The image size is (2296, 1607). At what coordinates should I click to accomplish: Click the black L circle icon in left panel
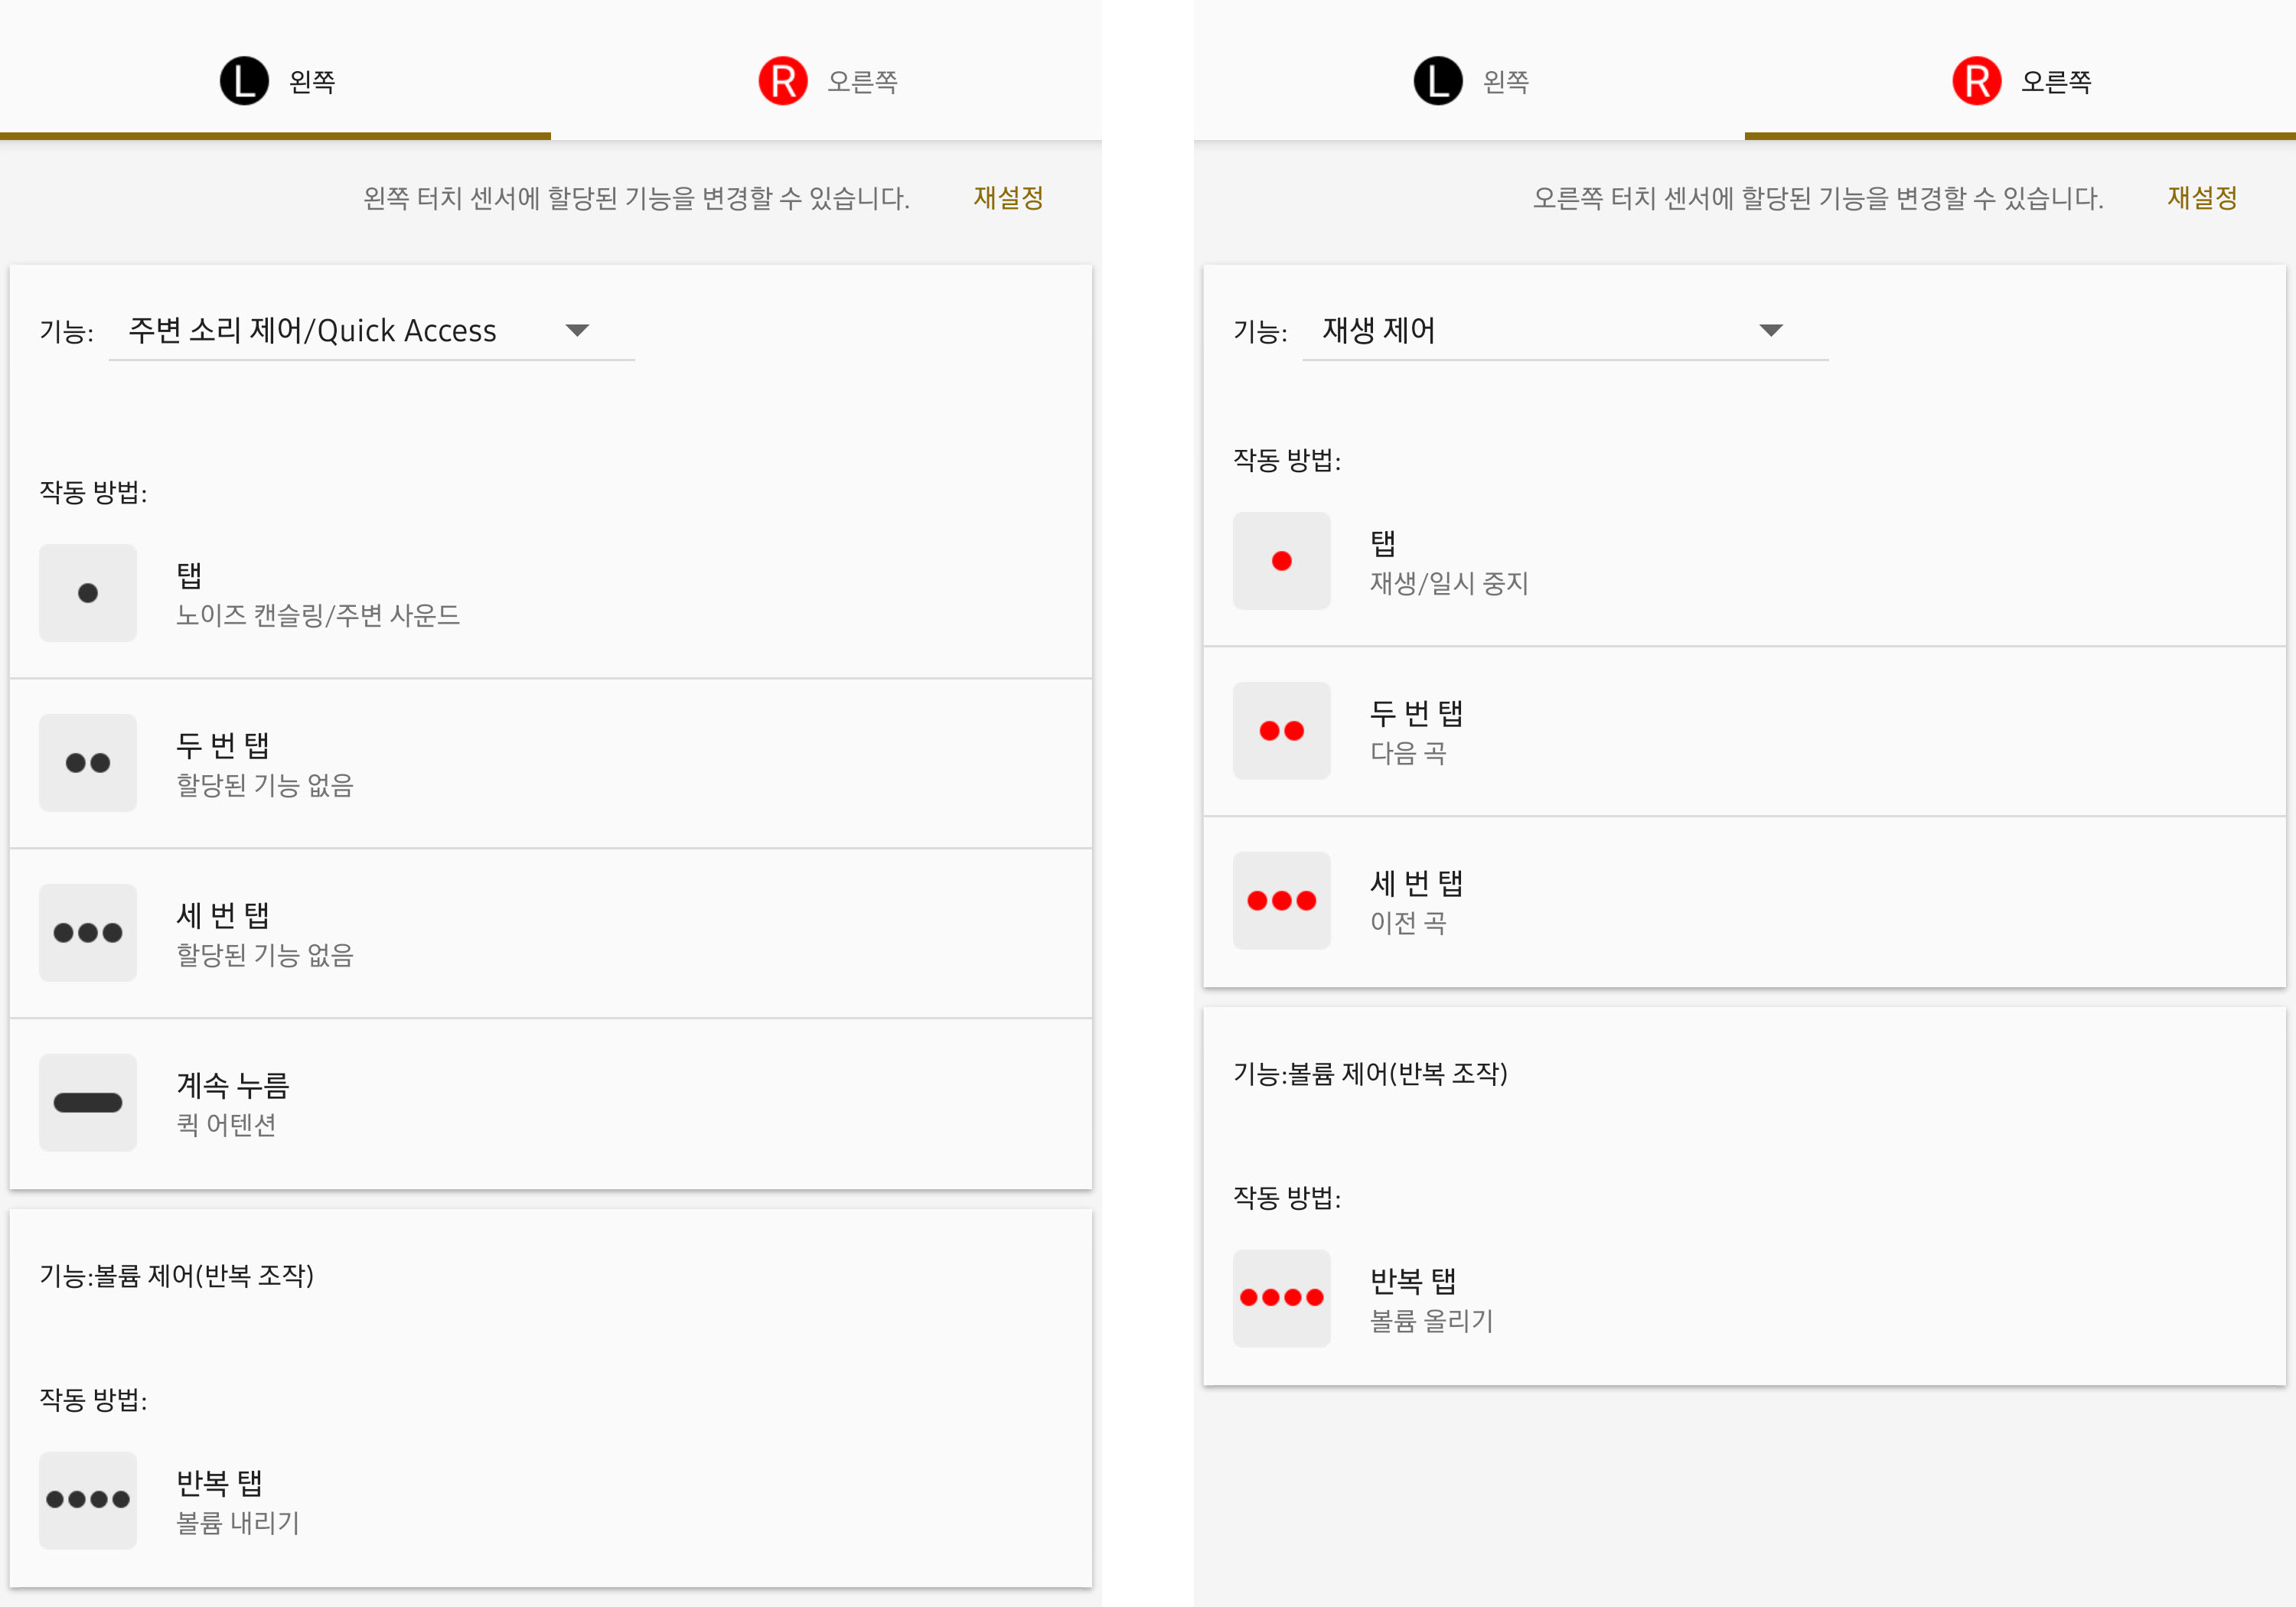pos(244,81)
